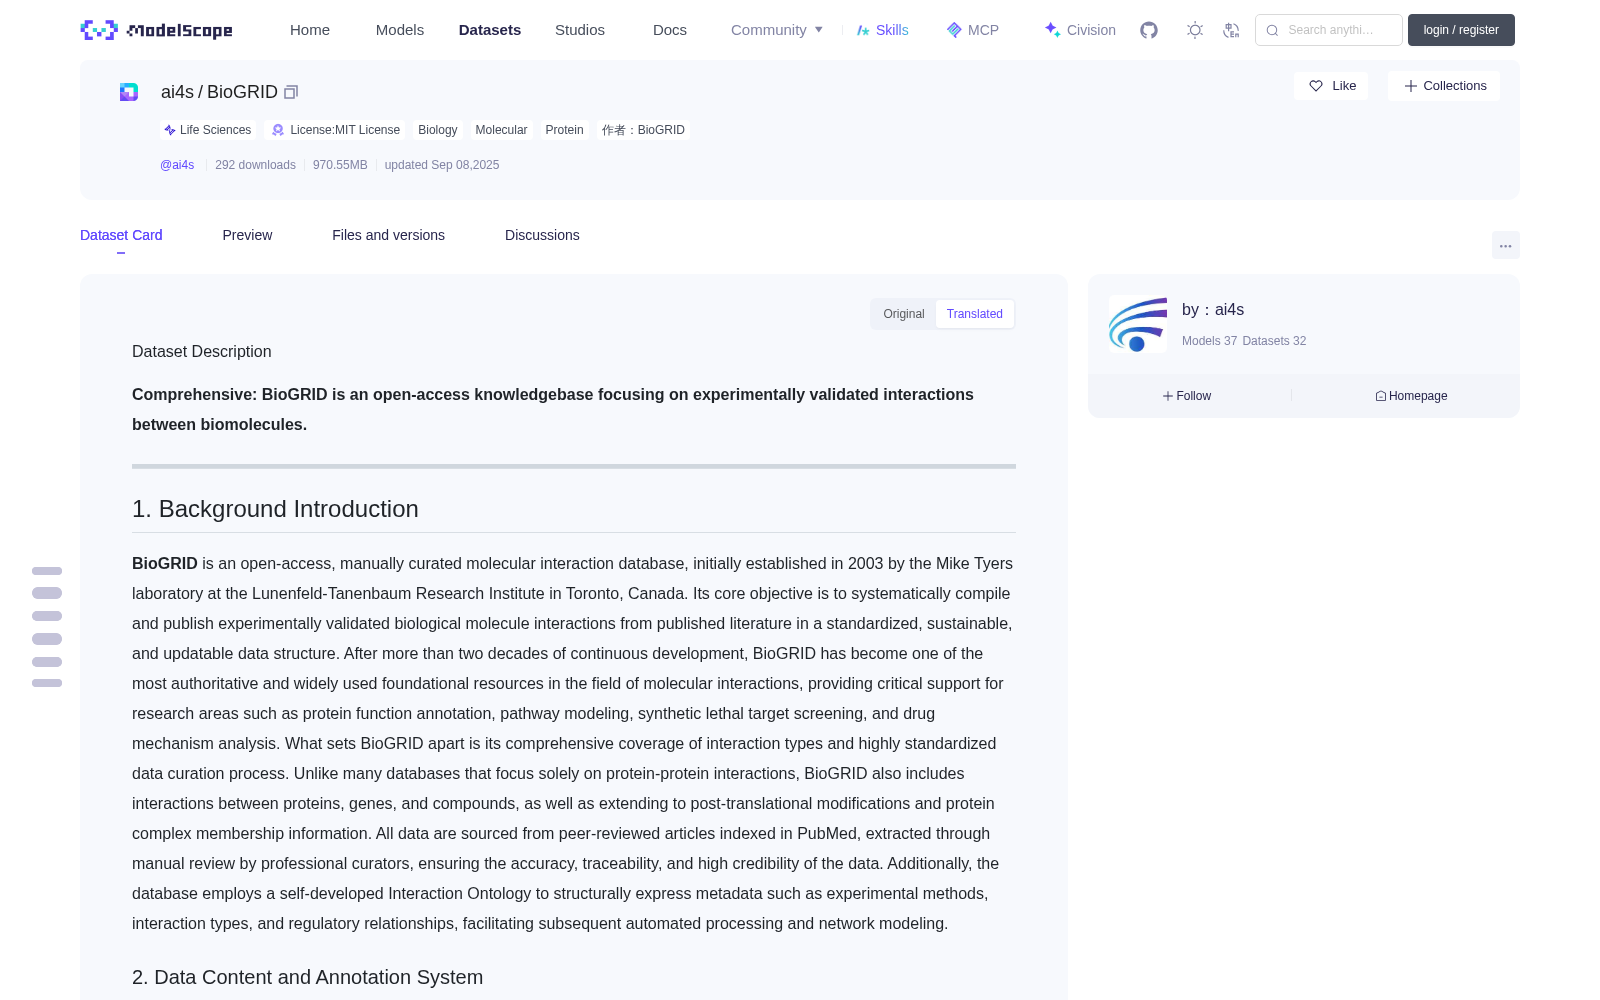Click the MIT License badge icon
The height and width of the screenshot is (1000, 1600).
278,130
